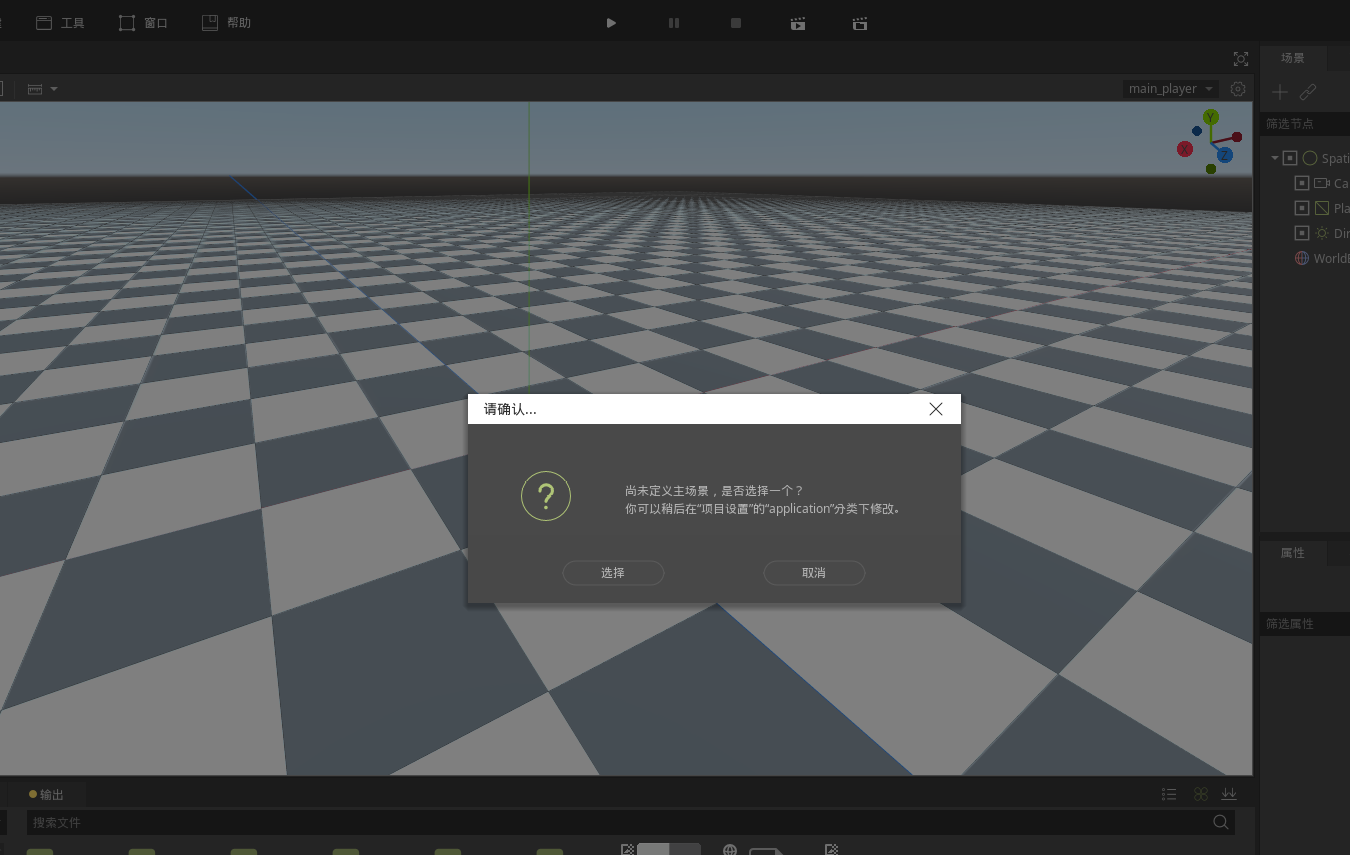Click the Z axis on the gizmo

click(x=1224, y=155)
